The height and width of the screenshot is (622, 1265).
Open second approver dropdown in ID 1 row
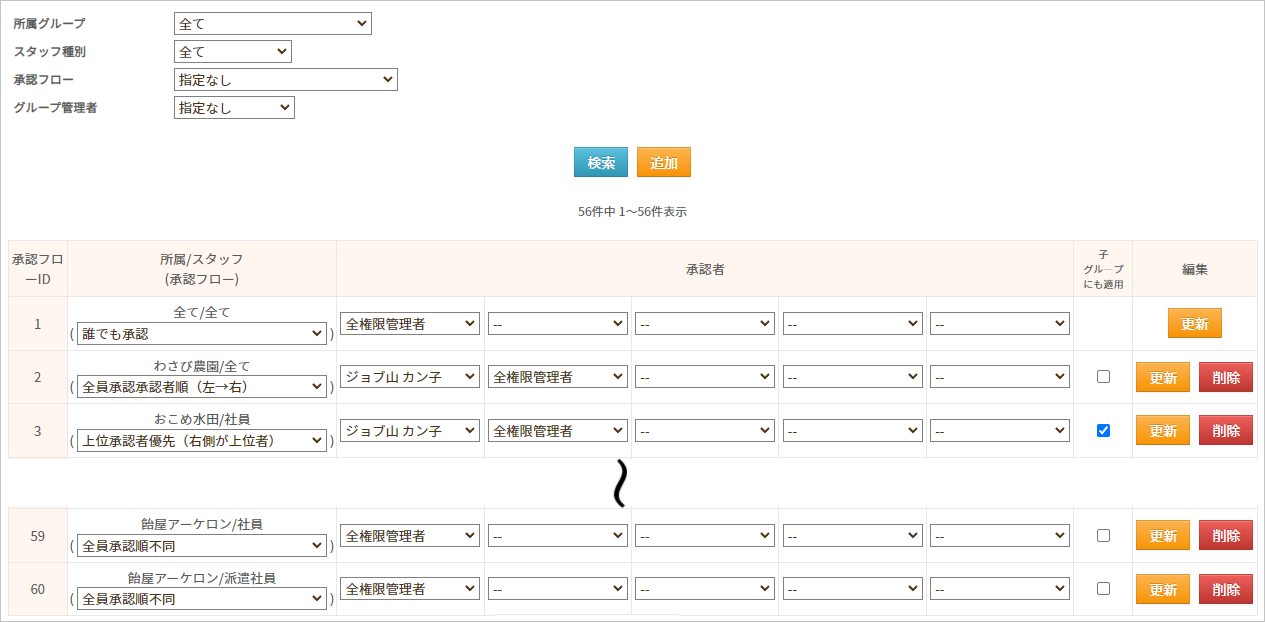(x=557, y=324)
